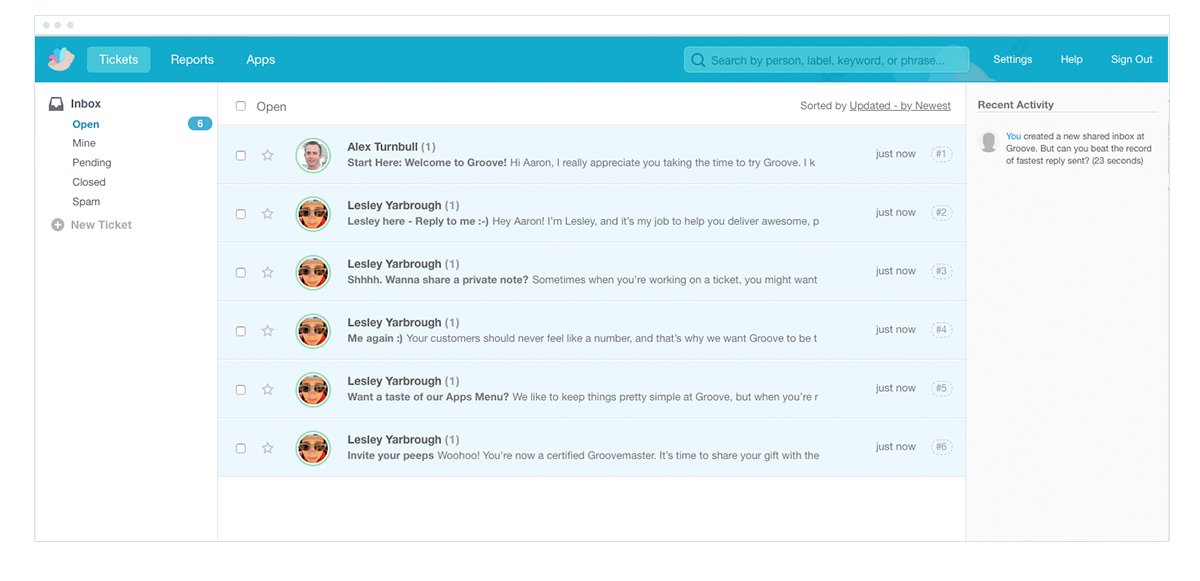Viewport: 1200px width, 581px height.
Task: Click the #6 ticket number badge
Action: [941, 447]
